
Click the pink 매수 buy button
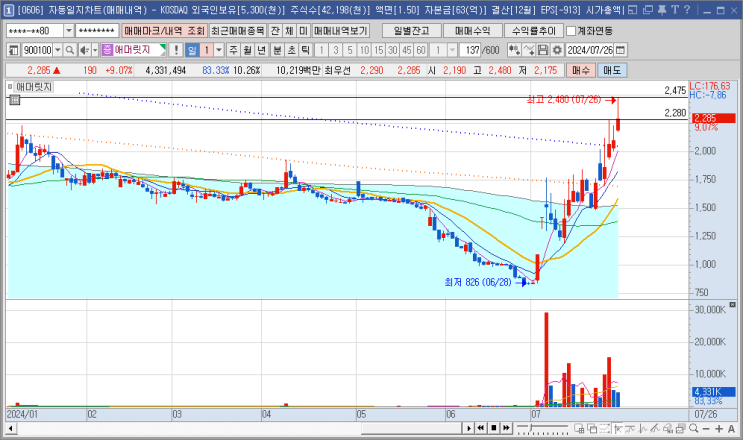pos(580,70)
